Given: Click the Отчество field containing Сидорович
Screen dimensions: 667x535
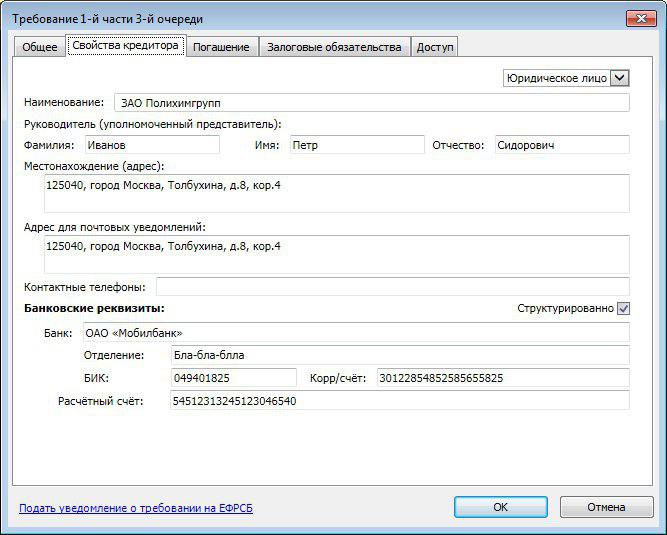Looking at the screenshot, I should pos(561,145).
